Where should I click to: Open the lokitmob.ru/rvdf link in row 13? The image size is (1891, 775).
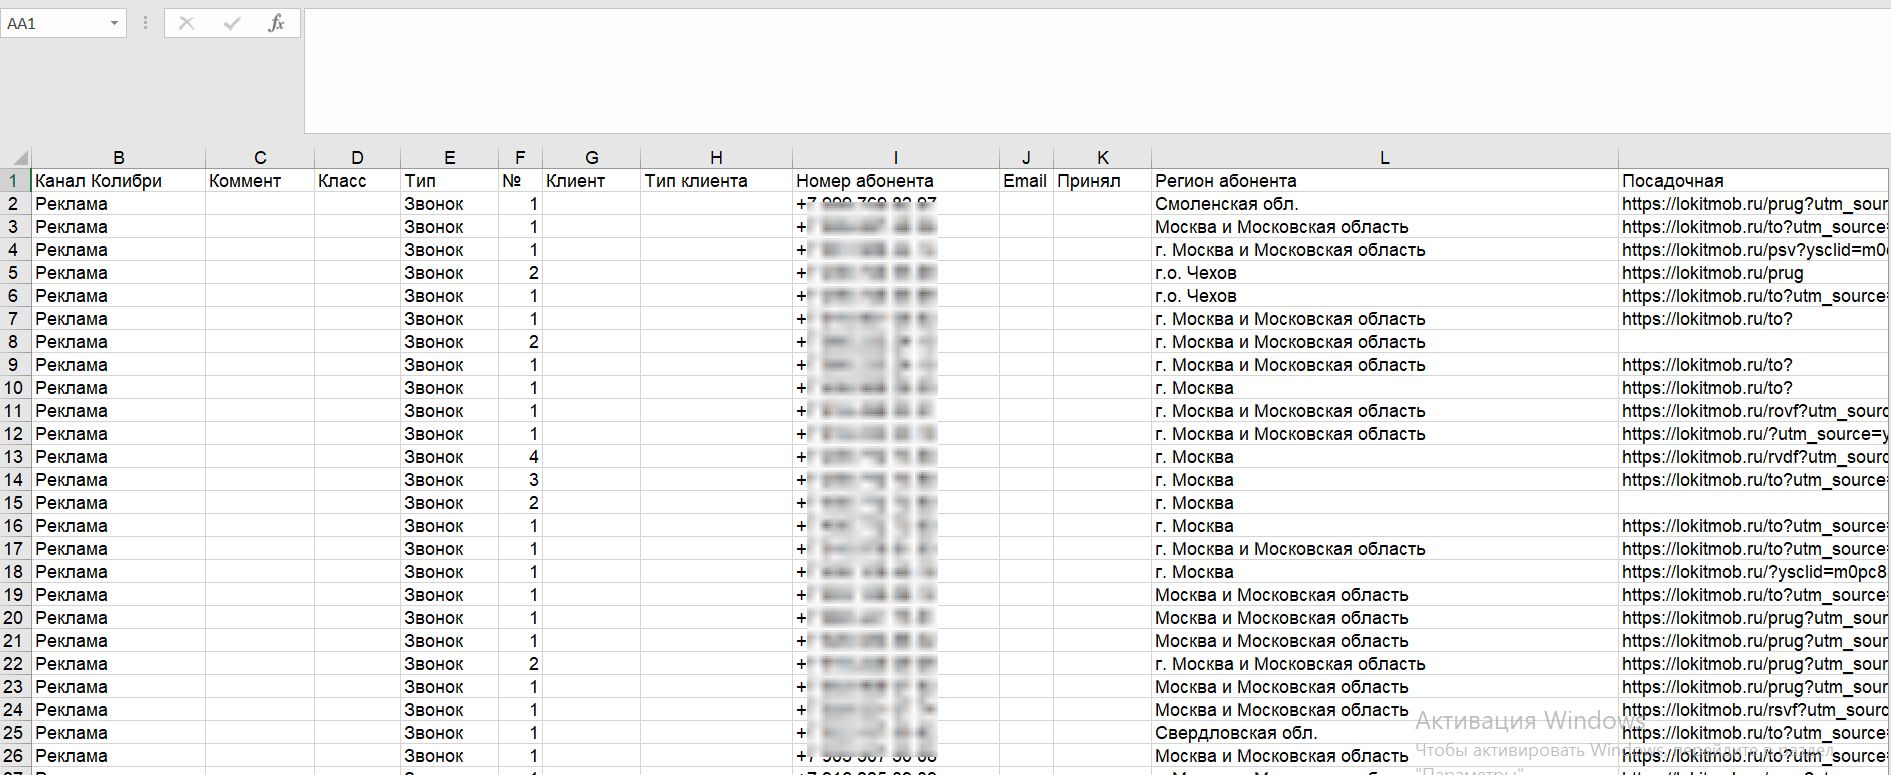[x=1754, y=457]
